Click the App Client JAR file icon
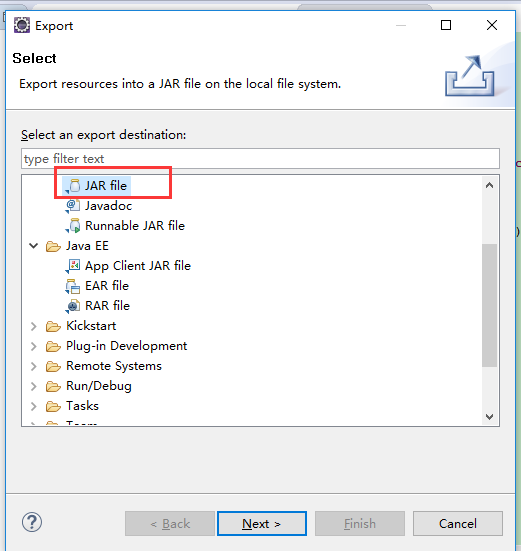The height and width of the screenshot is (551, 521). tap(73, 266)
